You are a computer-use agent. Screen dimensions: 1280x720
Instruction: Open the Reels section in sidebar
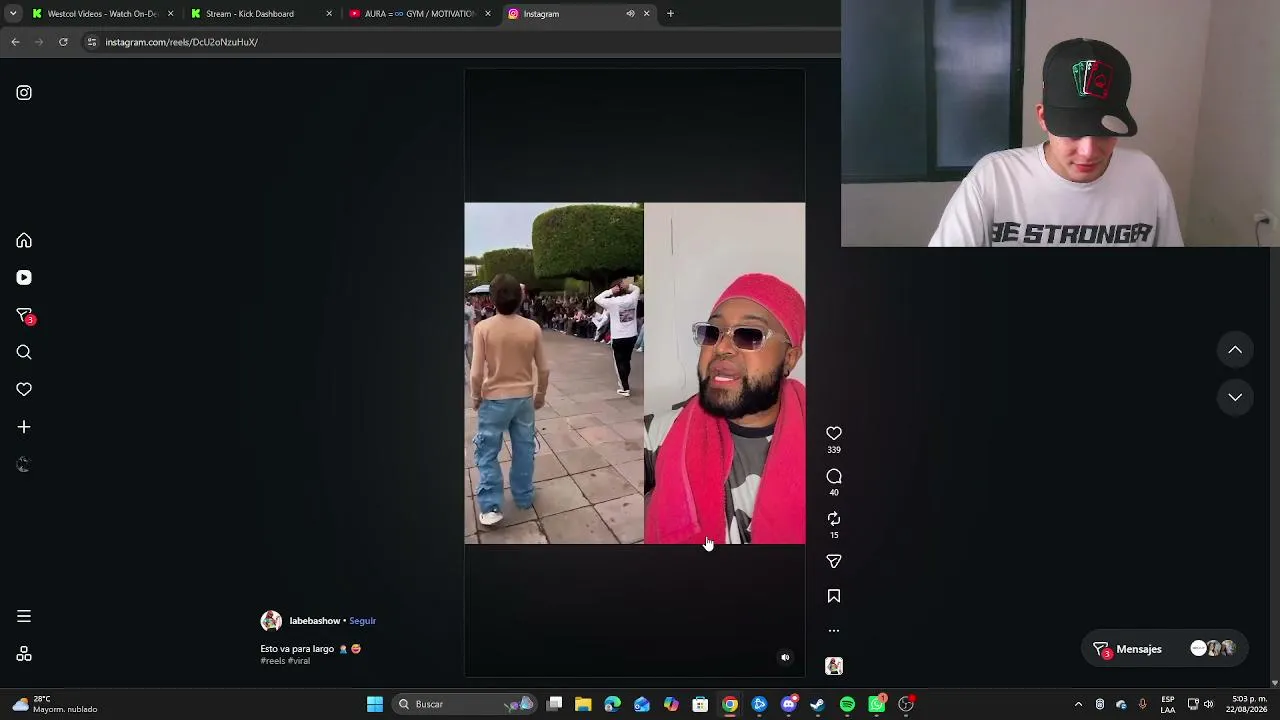[x=24, y=278]
